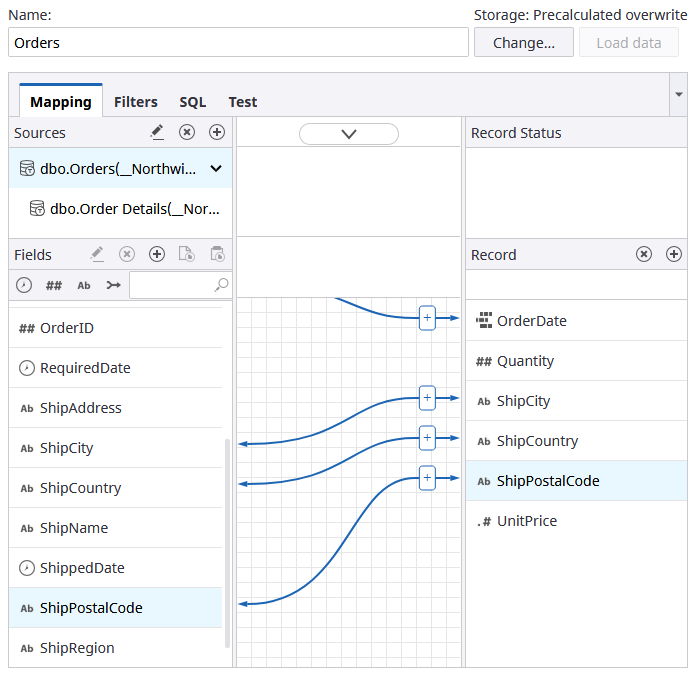The height and width of the screenshot is (676, 697).
Task: Click the collapse chevron above mapping canvas
Action: (x=349, y=134)
